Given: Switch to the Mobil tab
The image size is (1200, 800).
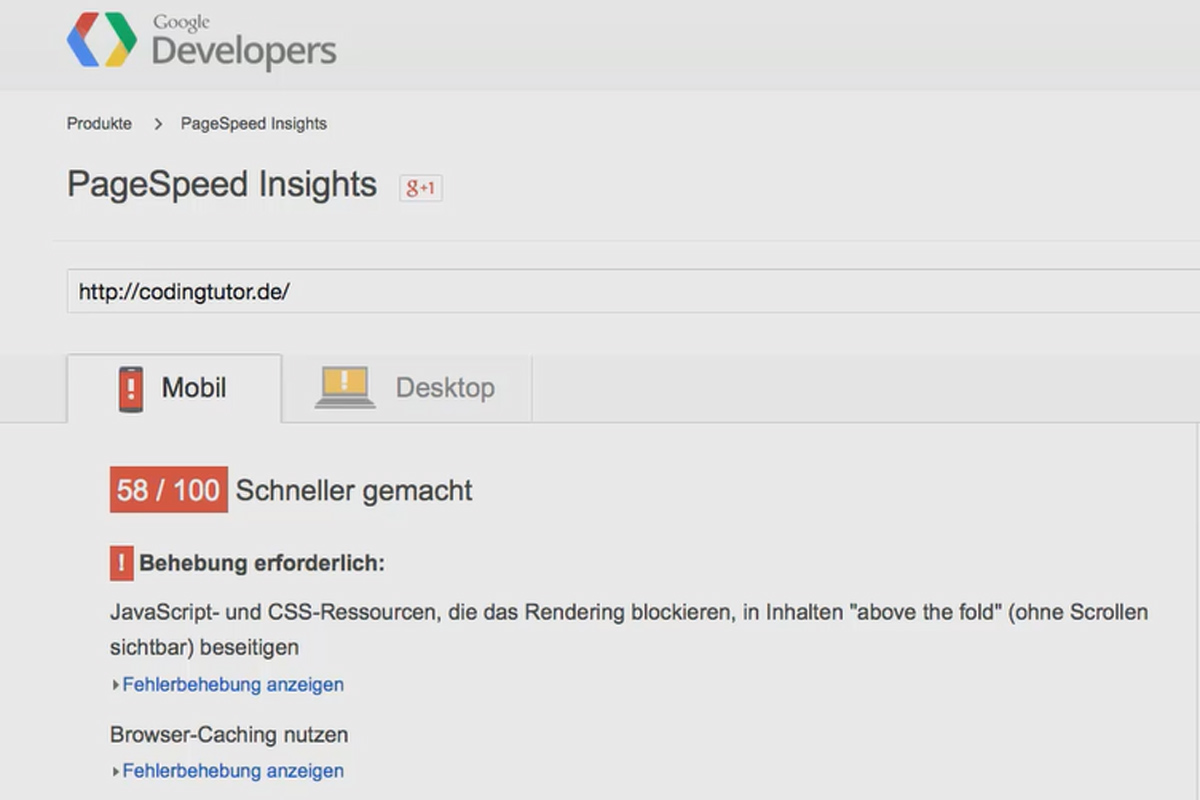Looking at the screenshot, I should (x=174, y=388).
